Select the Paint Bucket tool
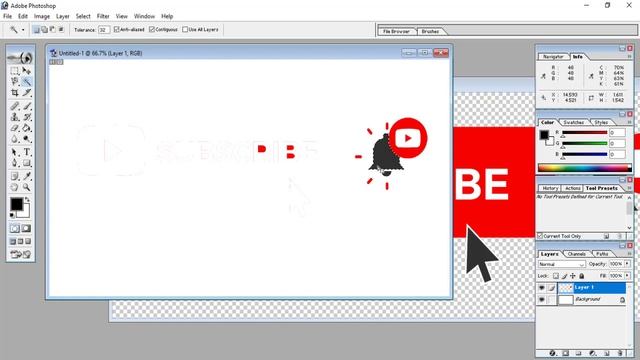 click(27, 128)
